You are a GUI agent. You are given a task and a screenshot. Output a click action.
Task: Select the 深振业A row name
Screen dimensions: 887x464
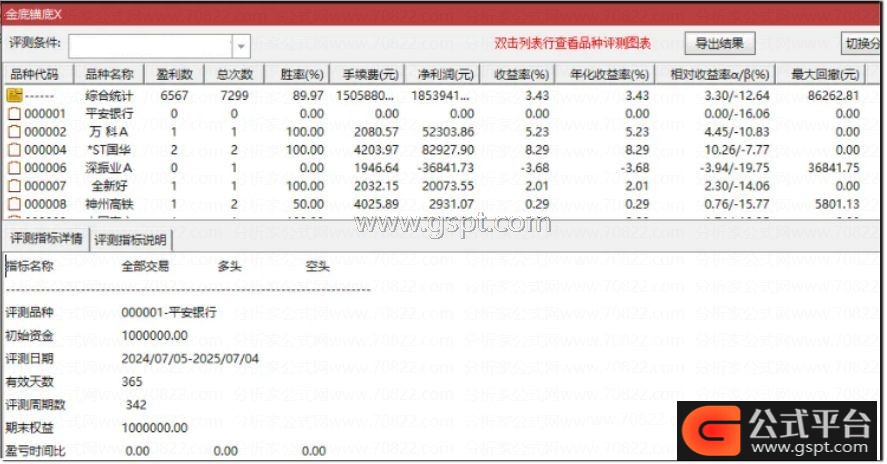pos(109,168)
